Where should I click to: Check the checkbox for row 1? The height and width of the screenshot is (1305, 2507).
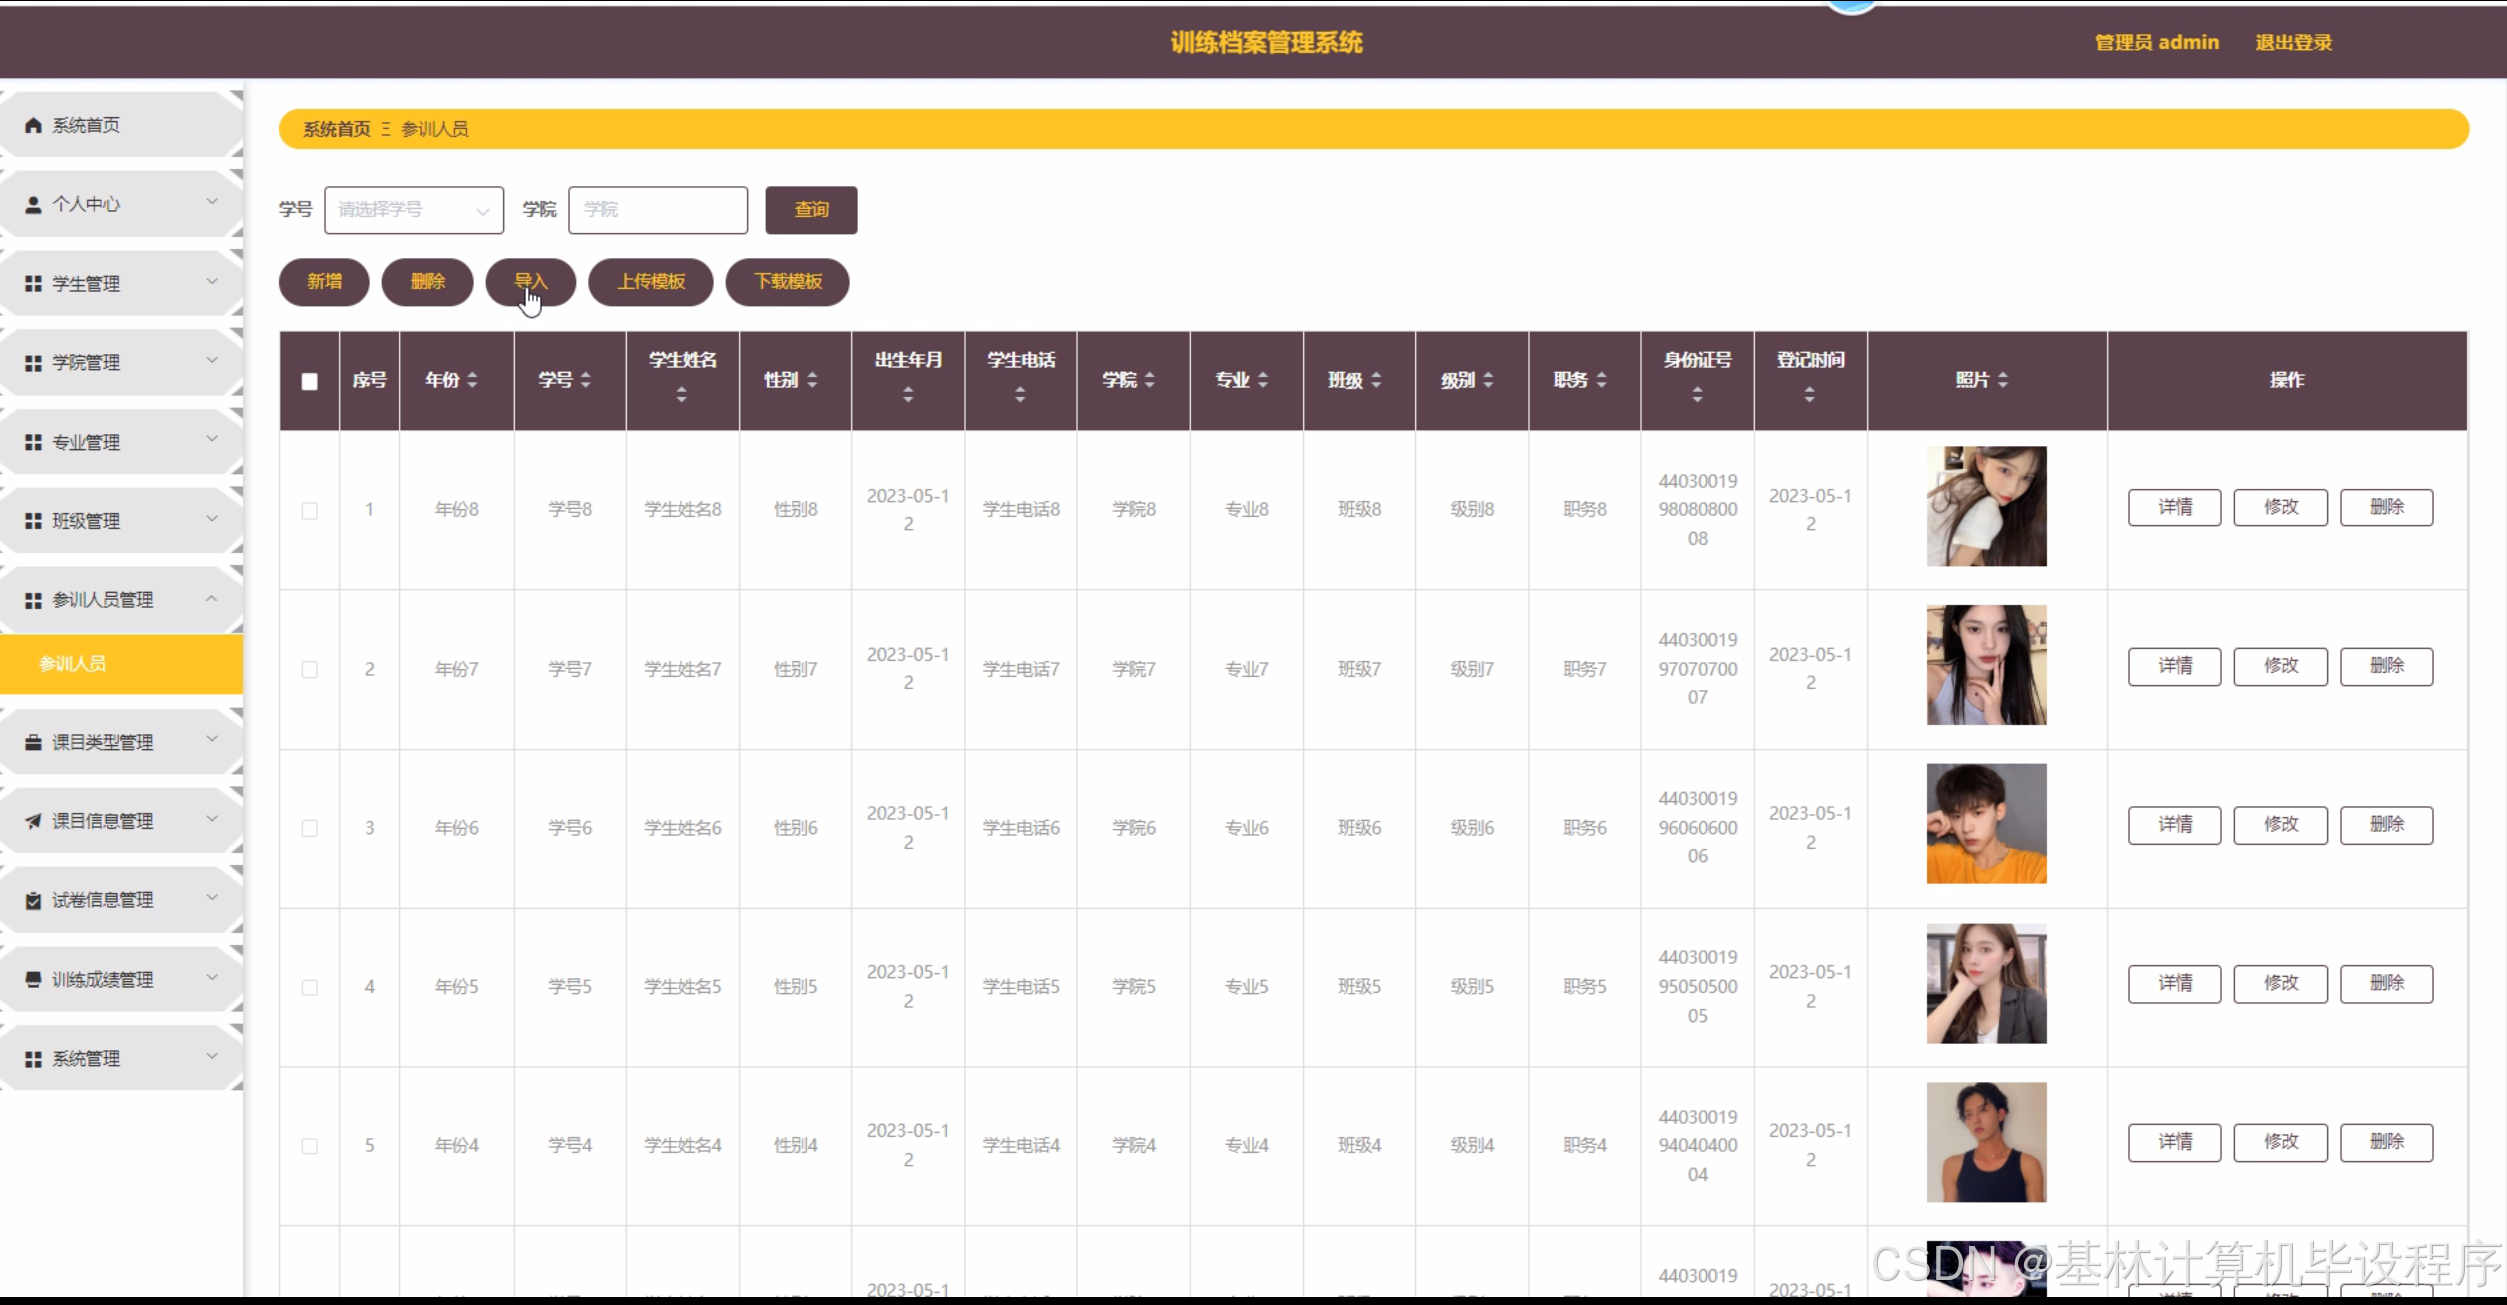click(310, 510)
